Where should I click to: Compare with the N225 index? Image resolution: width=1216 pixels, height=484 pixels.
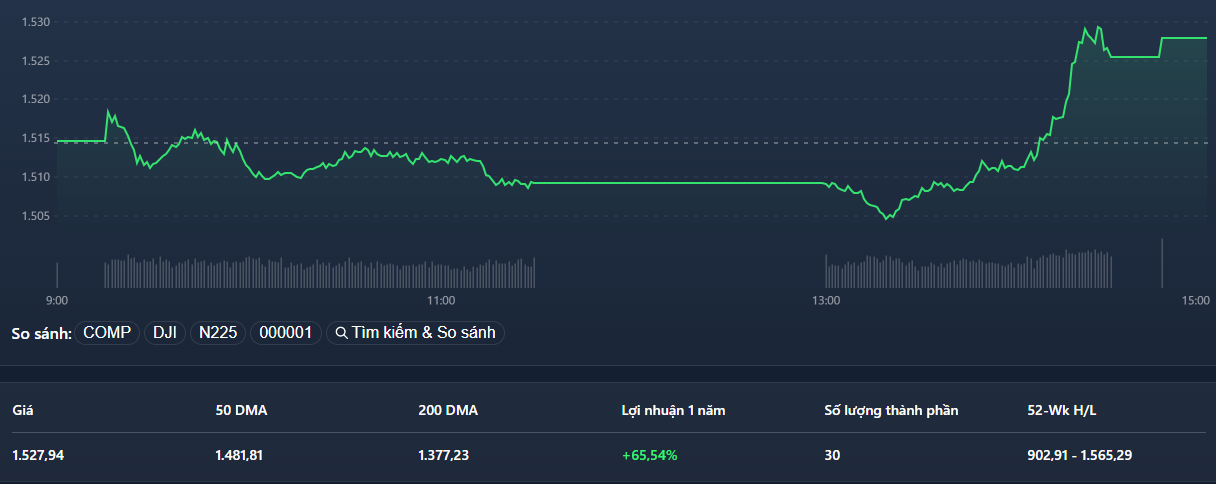click(x=218, y=333)
